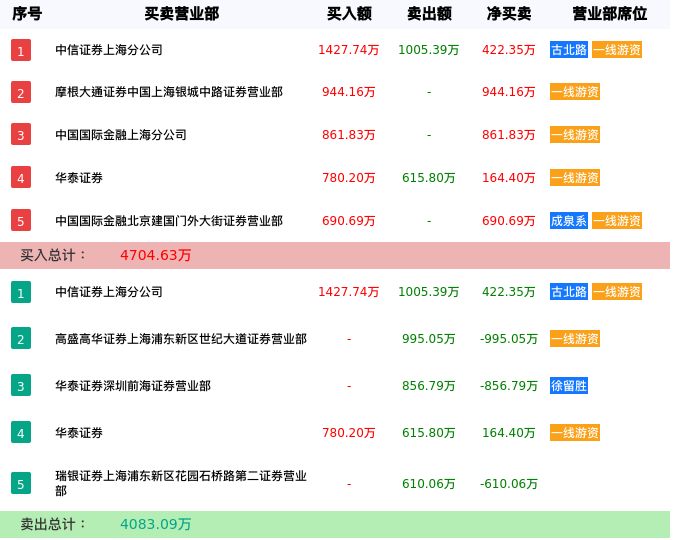Screen dimensions: 676x540
Task: Click green rank badge number 1
Action: tap(21, 292)
